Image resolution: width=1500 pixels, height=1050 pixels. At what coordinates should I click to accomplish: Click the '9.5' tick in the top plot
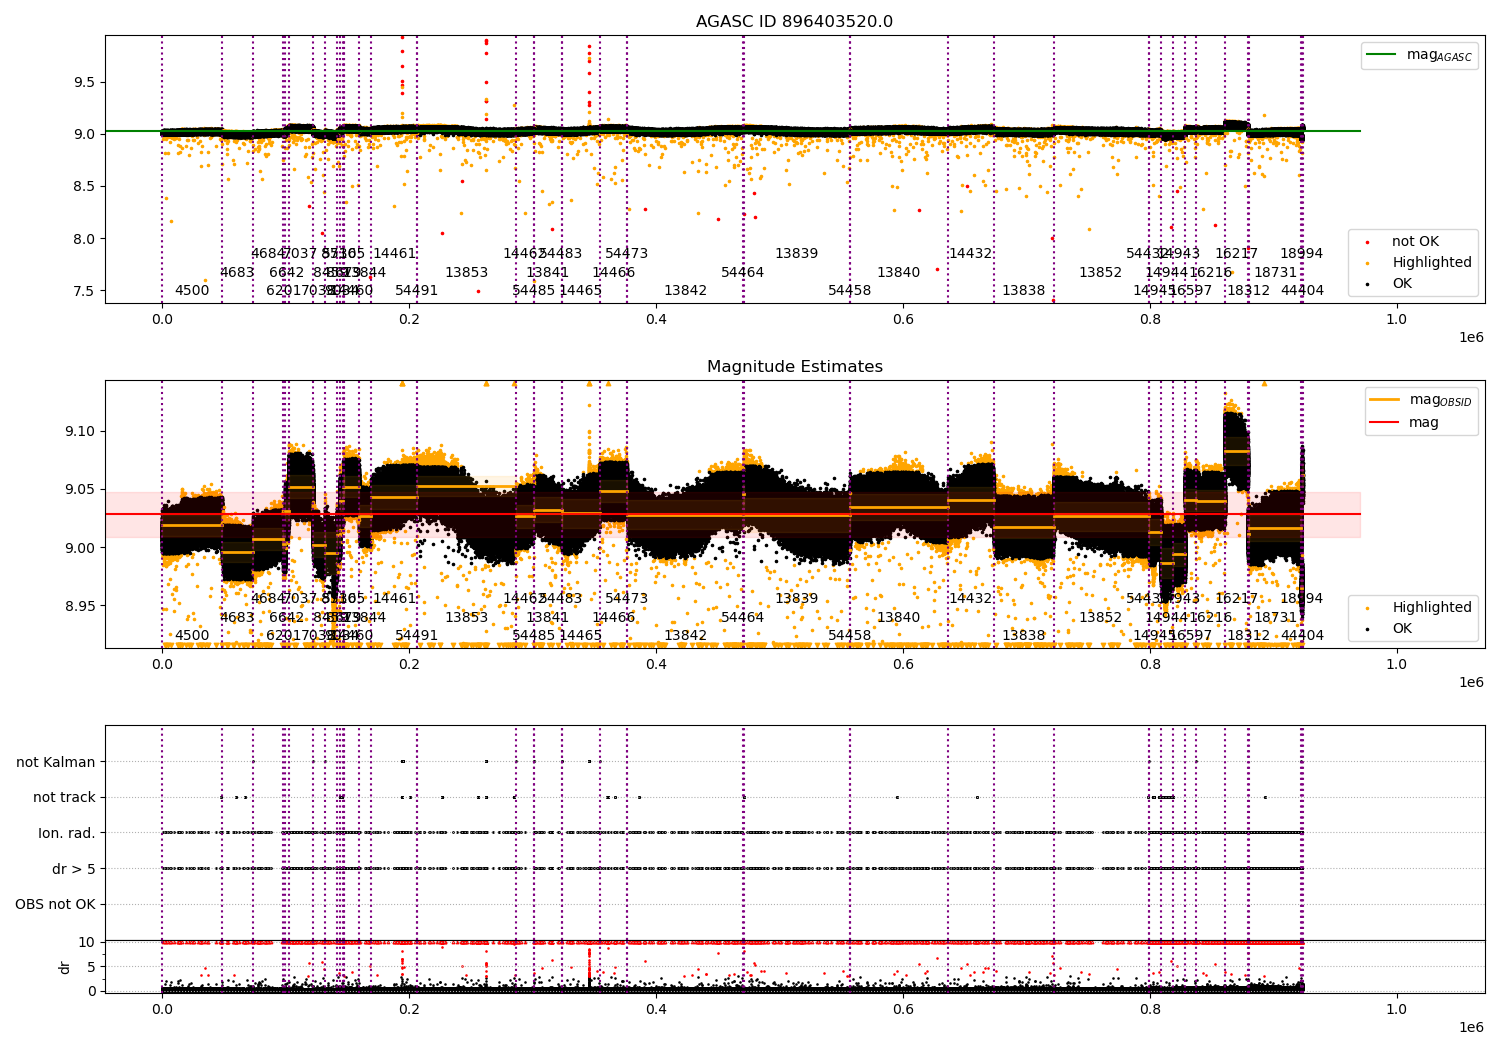tap(85, 82)
